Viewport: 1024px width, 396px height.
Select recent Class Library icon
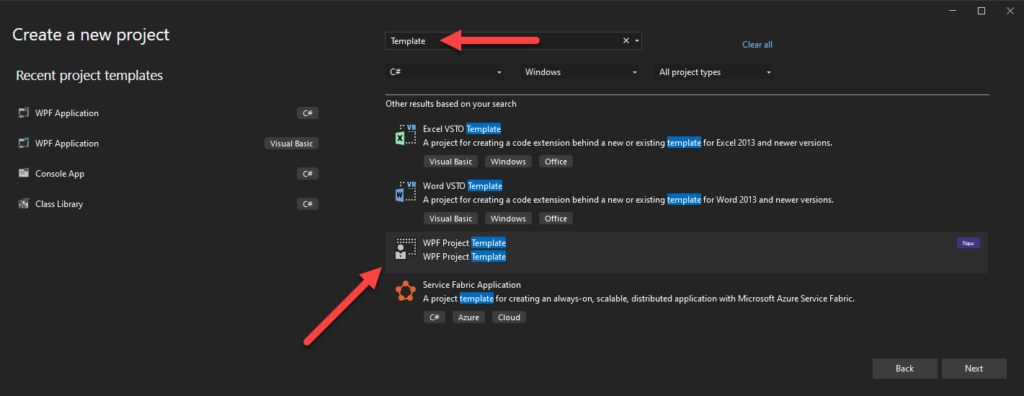(x=24, y=204)
